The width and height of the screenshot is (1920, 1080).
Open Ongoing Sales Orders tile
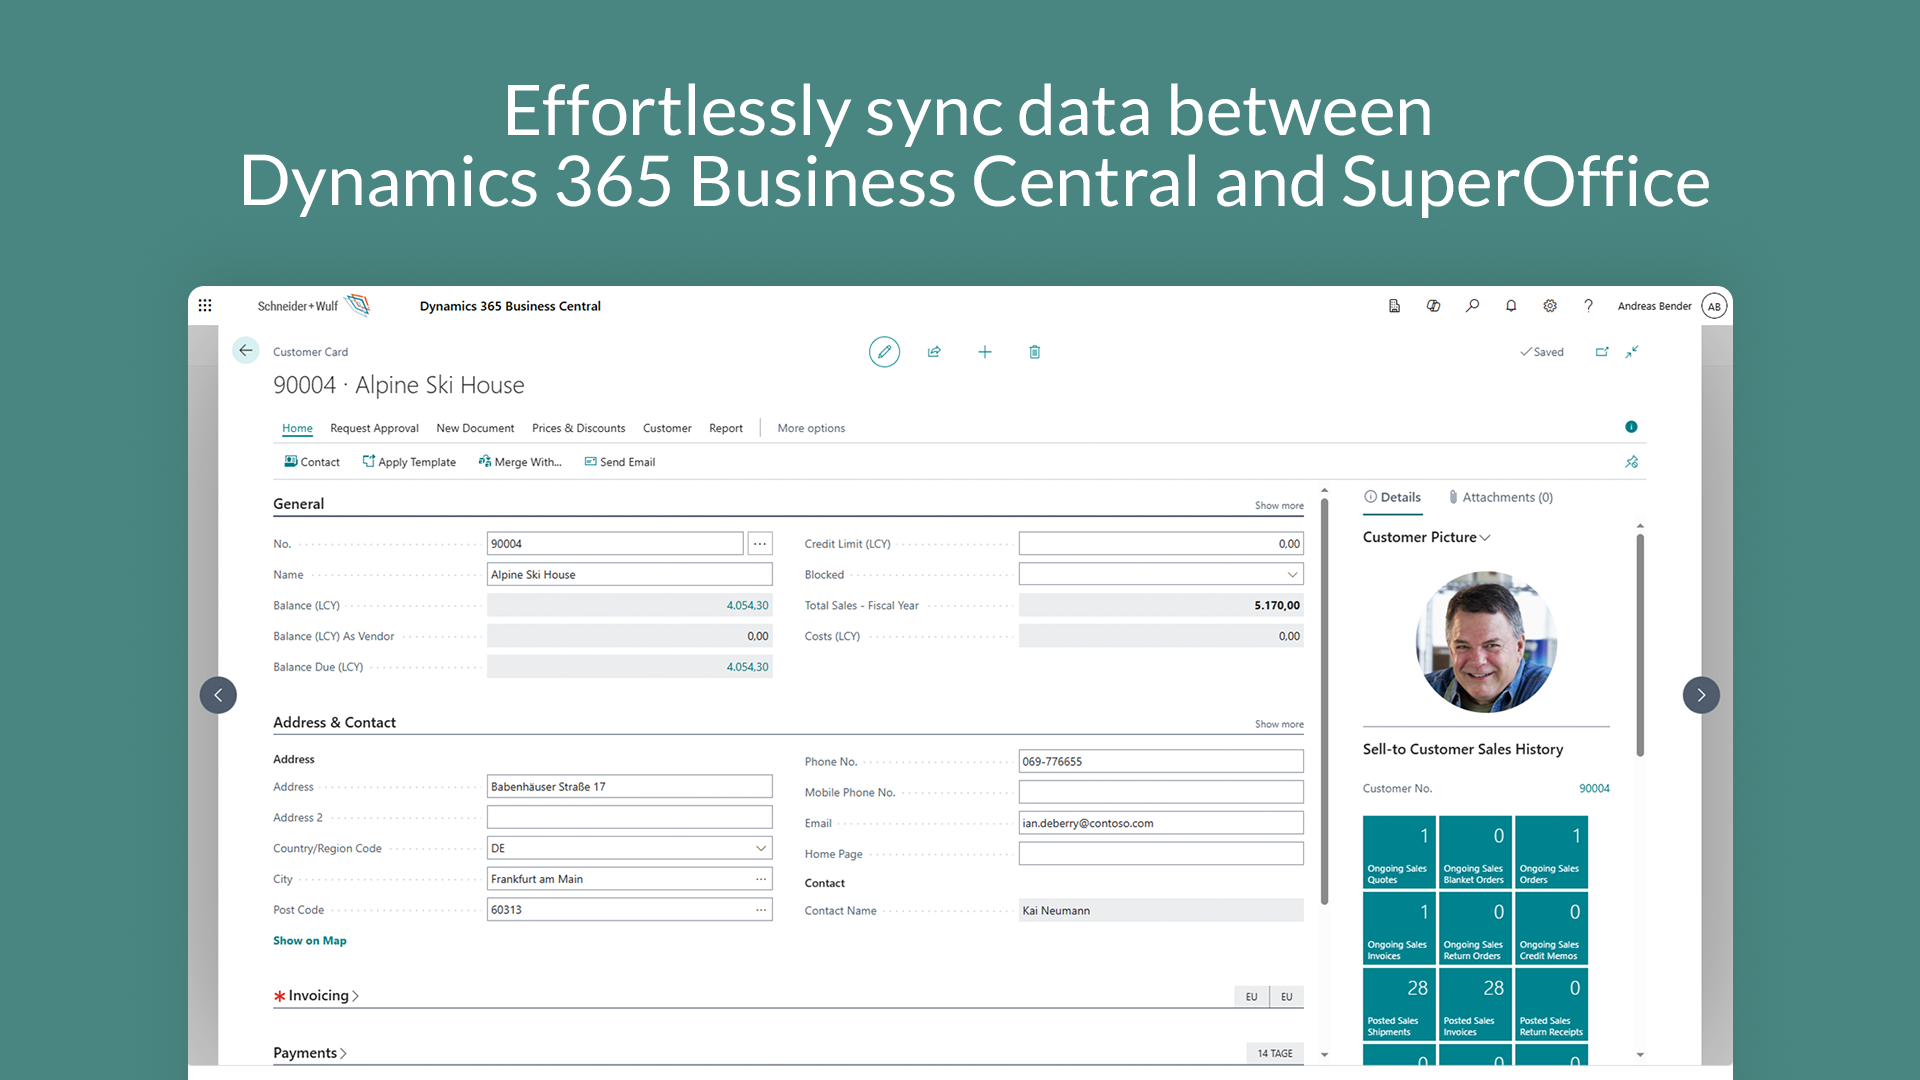coord(1551,853)
